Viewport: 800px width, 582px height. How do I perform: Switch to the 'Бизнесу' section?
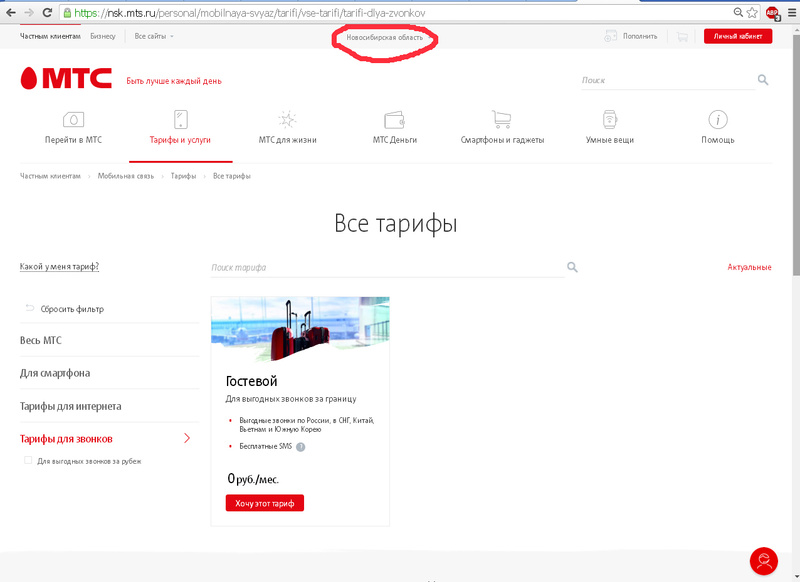coord(102,36)
